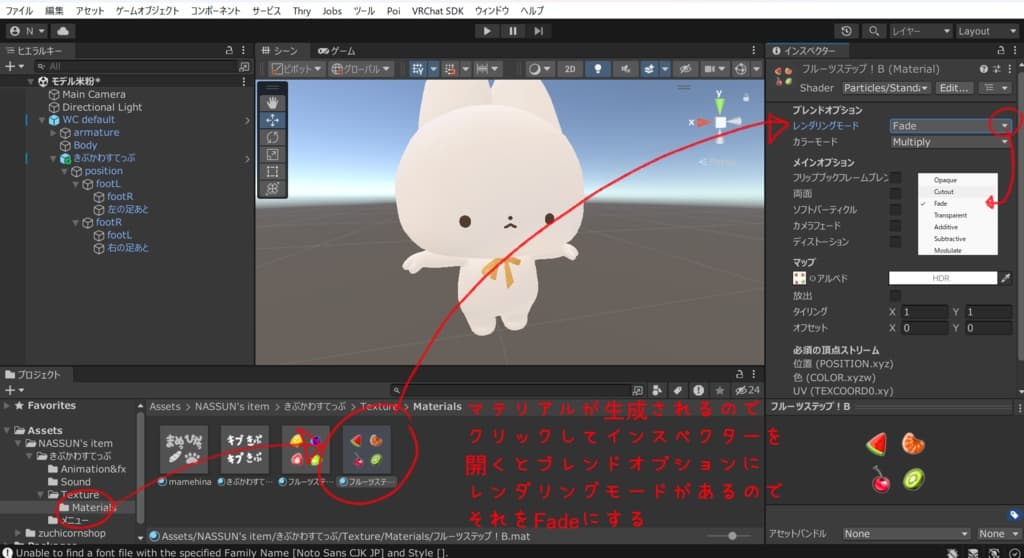
Task: Open the Sound folder
Action: click(76, 482)
